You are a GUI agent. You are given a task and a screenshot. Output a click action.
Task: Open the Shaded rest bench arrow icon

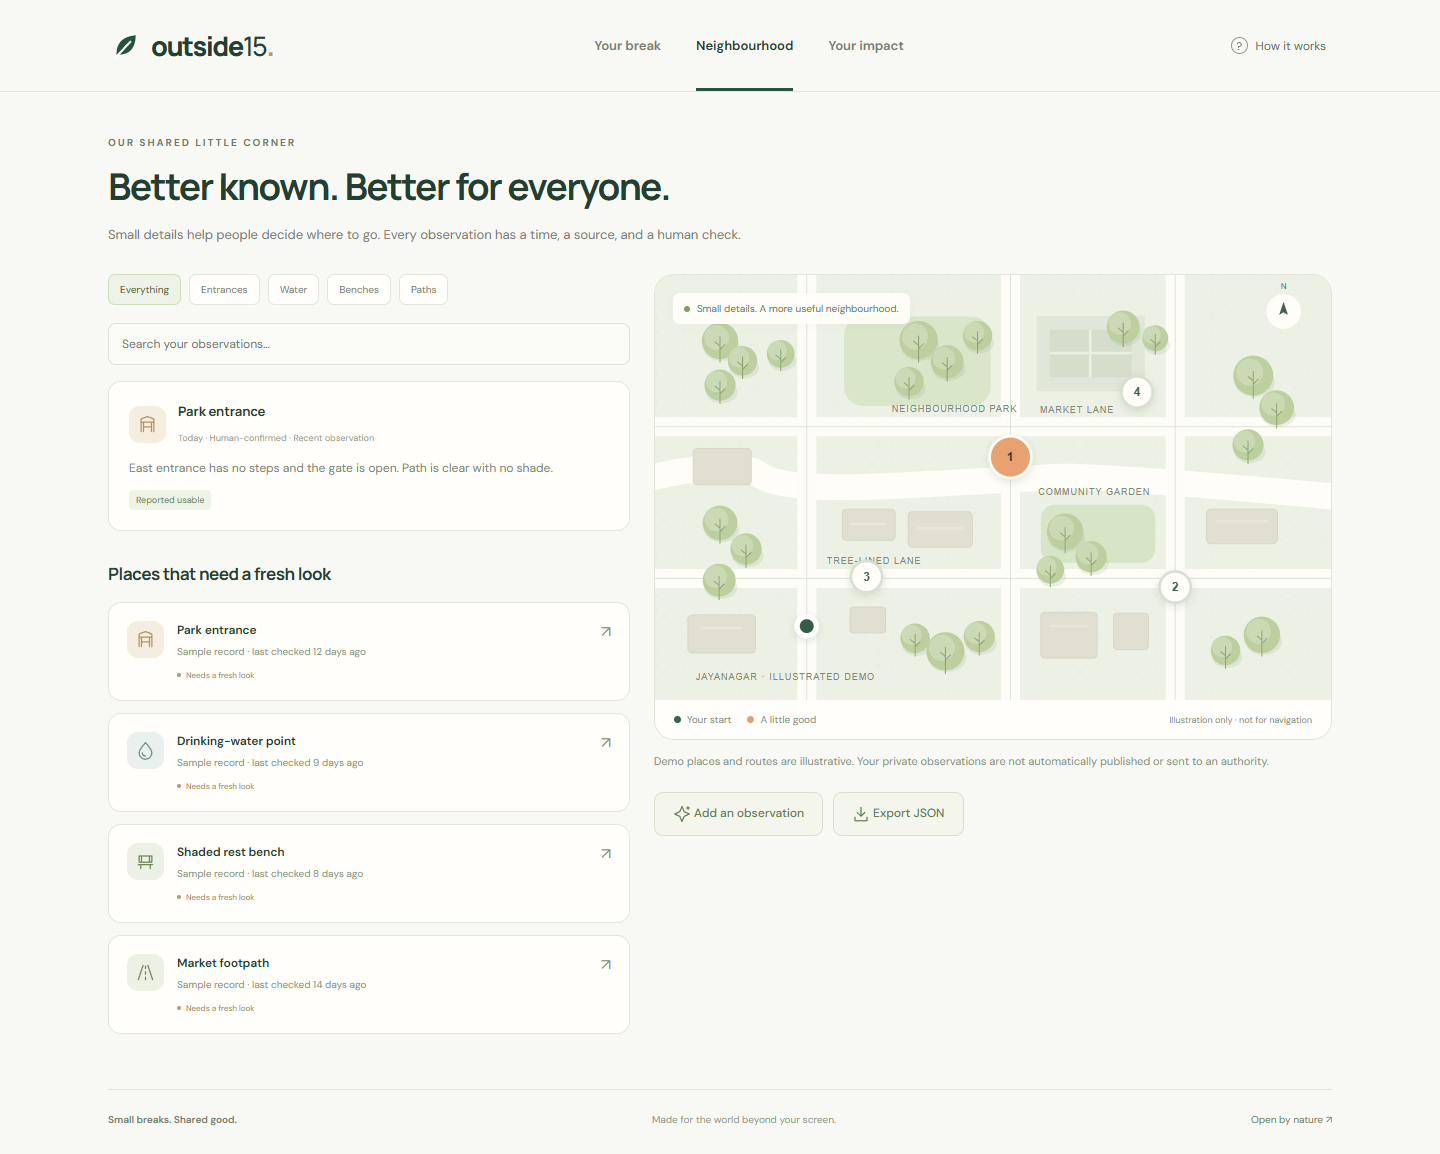click(x=605, y=853)
